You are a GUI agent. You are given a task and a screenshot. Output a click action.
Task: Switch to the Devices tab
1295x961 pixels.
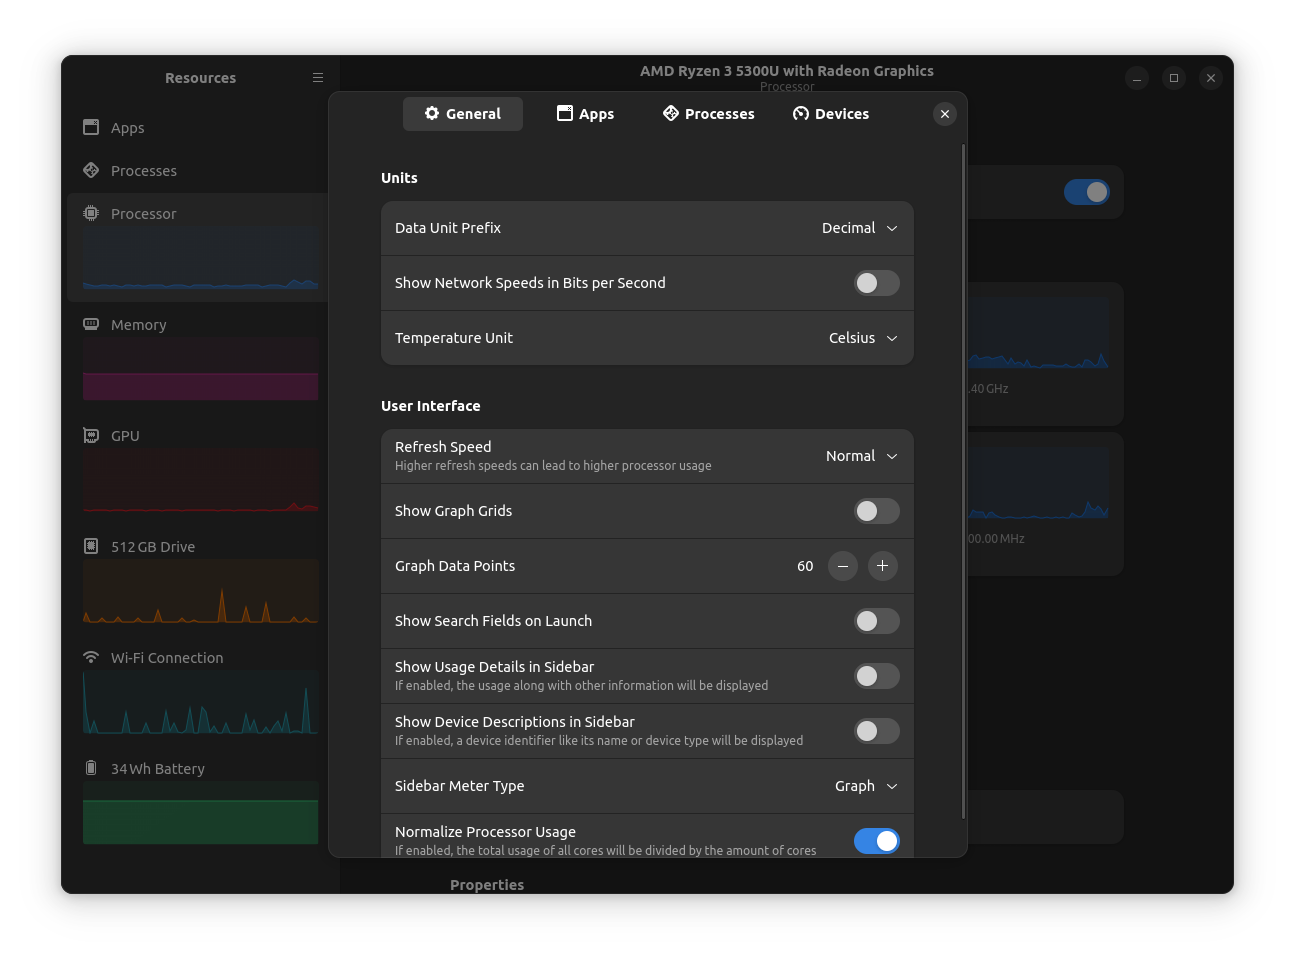[830, 113]
